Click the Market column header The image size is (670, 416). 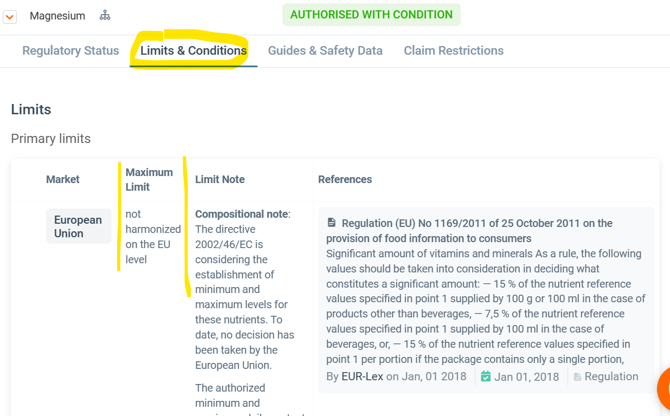[x=63, y=180]
